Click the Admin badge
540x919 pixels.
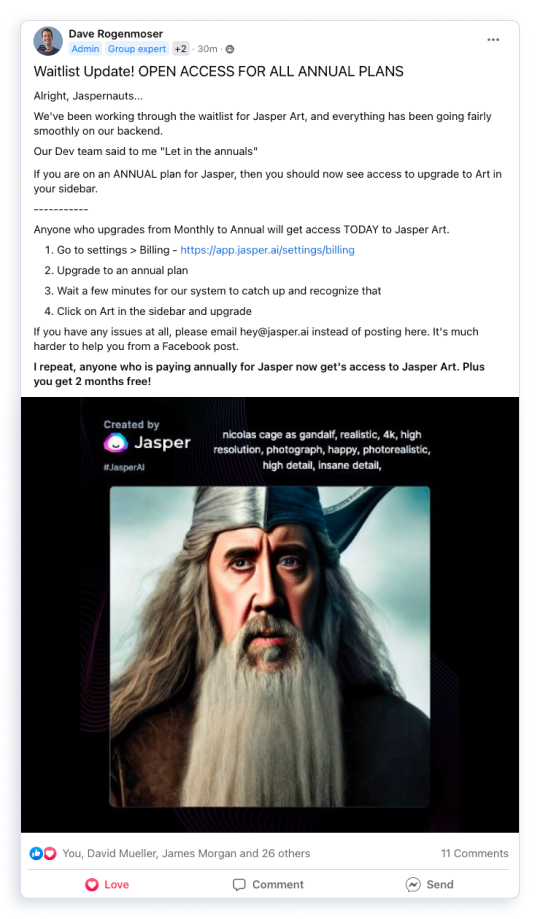click(x=86, y=49)
